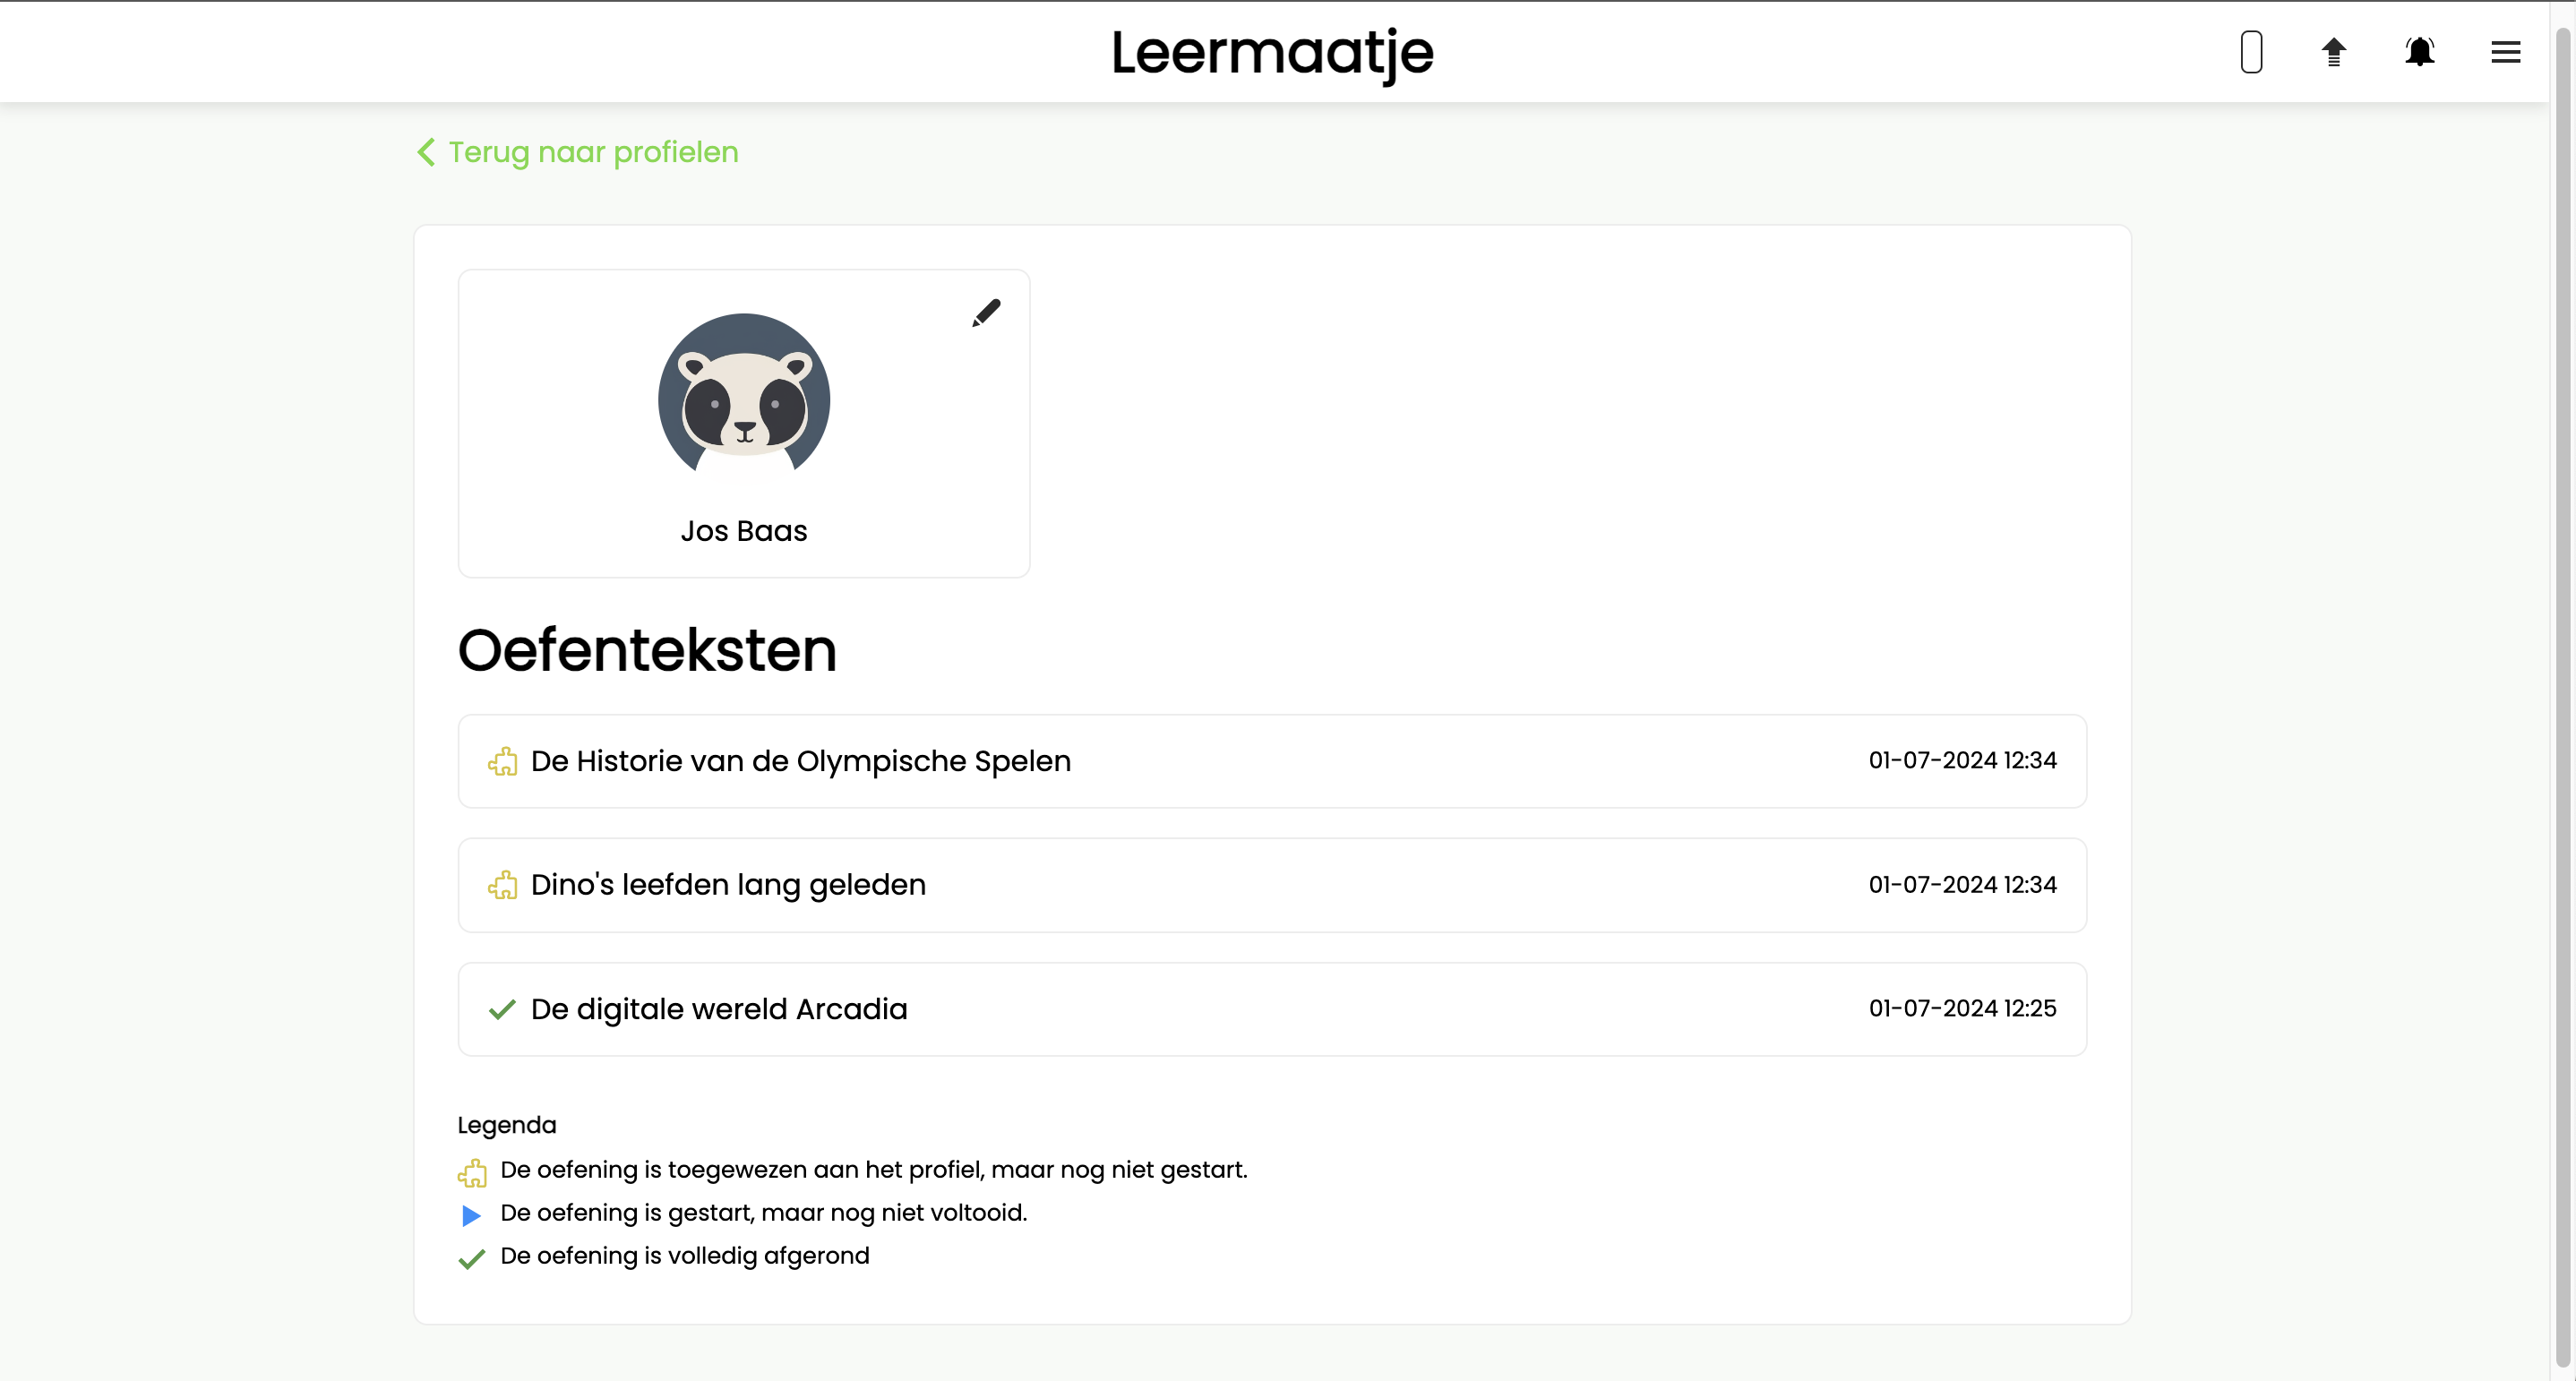Open De Historie van de Olympische Spelen

pyautogui.click(x=800, y=761)
